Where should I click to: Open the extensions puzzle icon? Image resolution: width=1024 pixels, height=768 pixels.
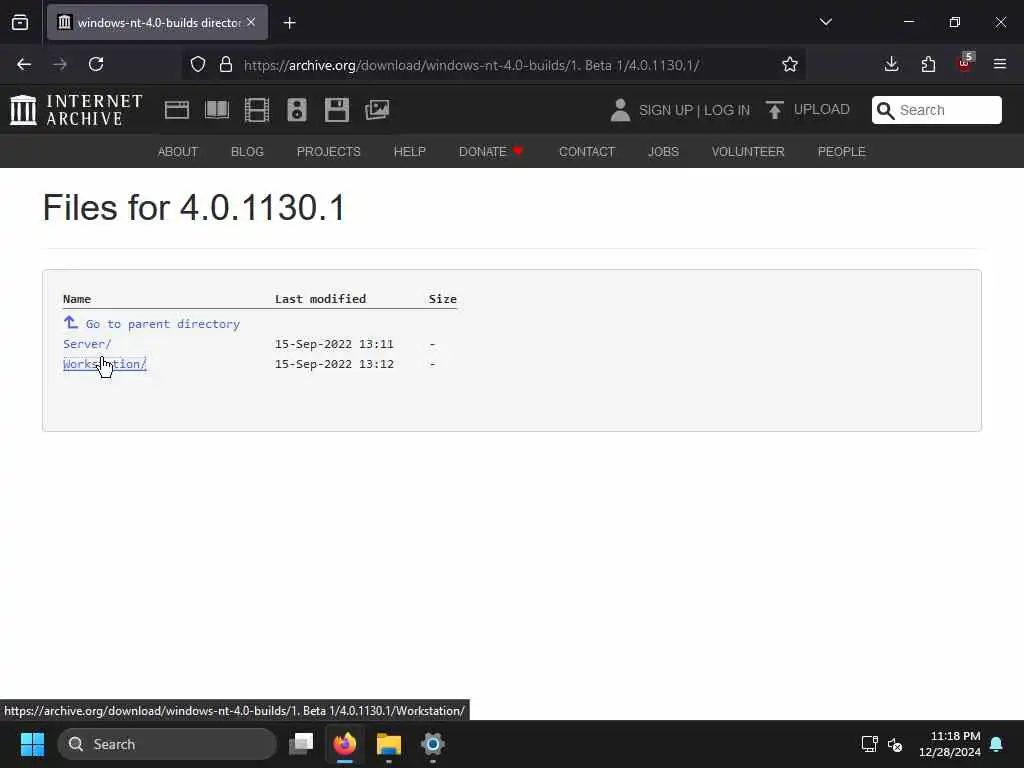(928, 64)
